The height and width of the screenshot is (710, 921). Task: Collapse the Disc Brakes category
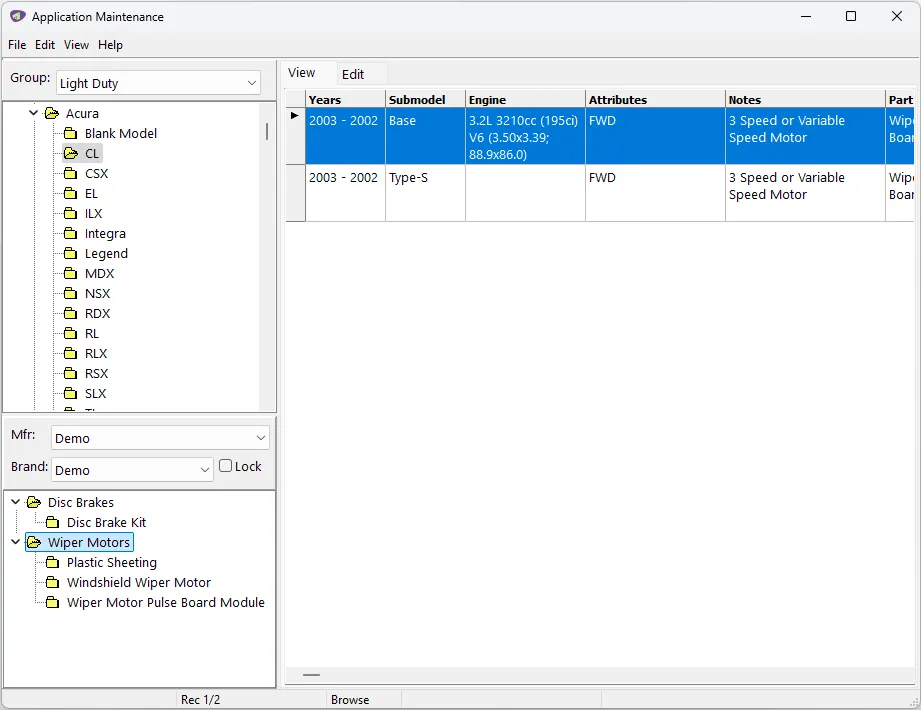coord(15,502)
